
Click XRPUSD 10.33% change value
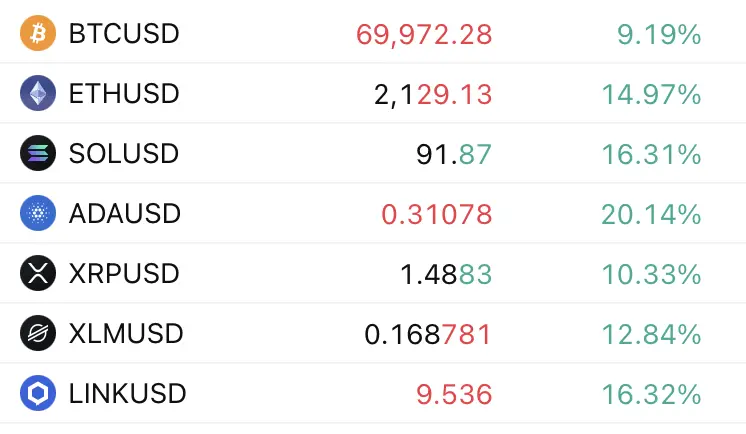[651, 274]
